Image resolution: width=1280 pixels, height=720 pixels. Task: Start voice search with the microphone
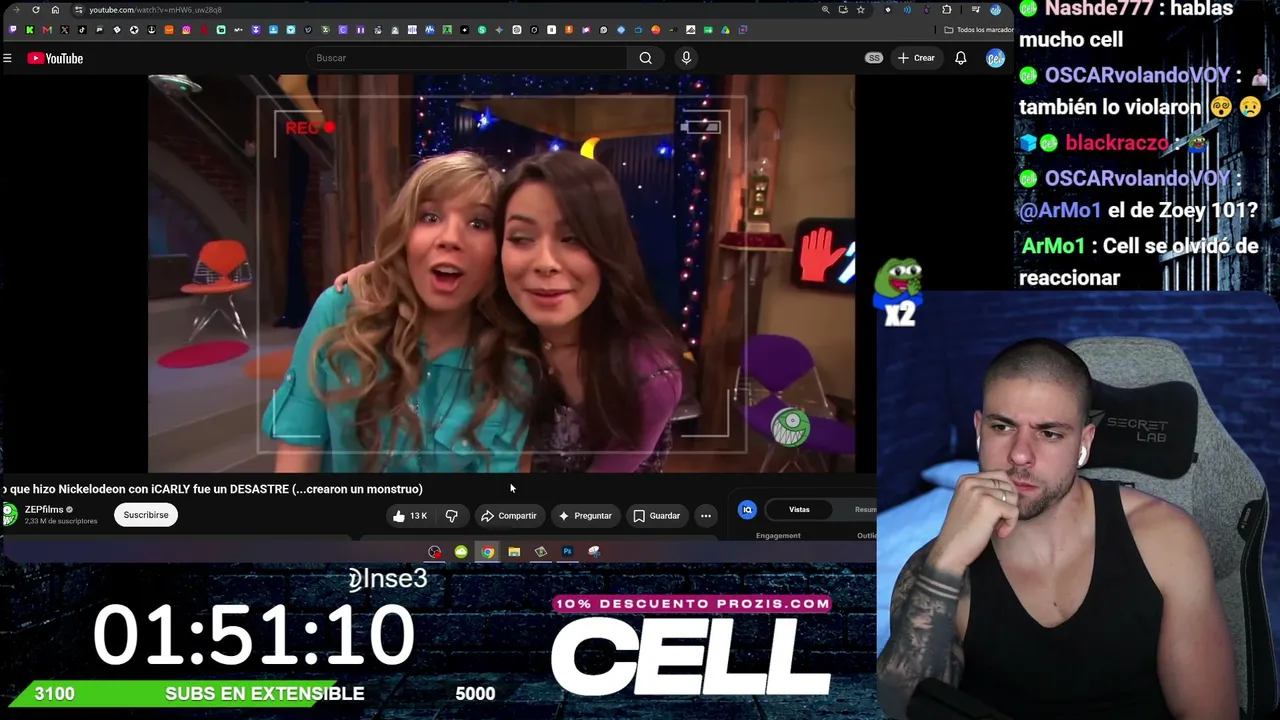click(x=686, y=58)
